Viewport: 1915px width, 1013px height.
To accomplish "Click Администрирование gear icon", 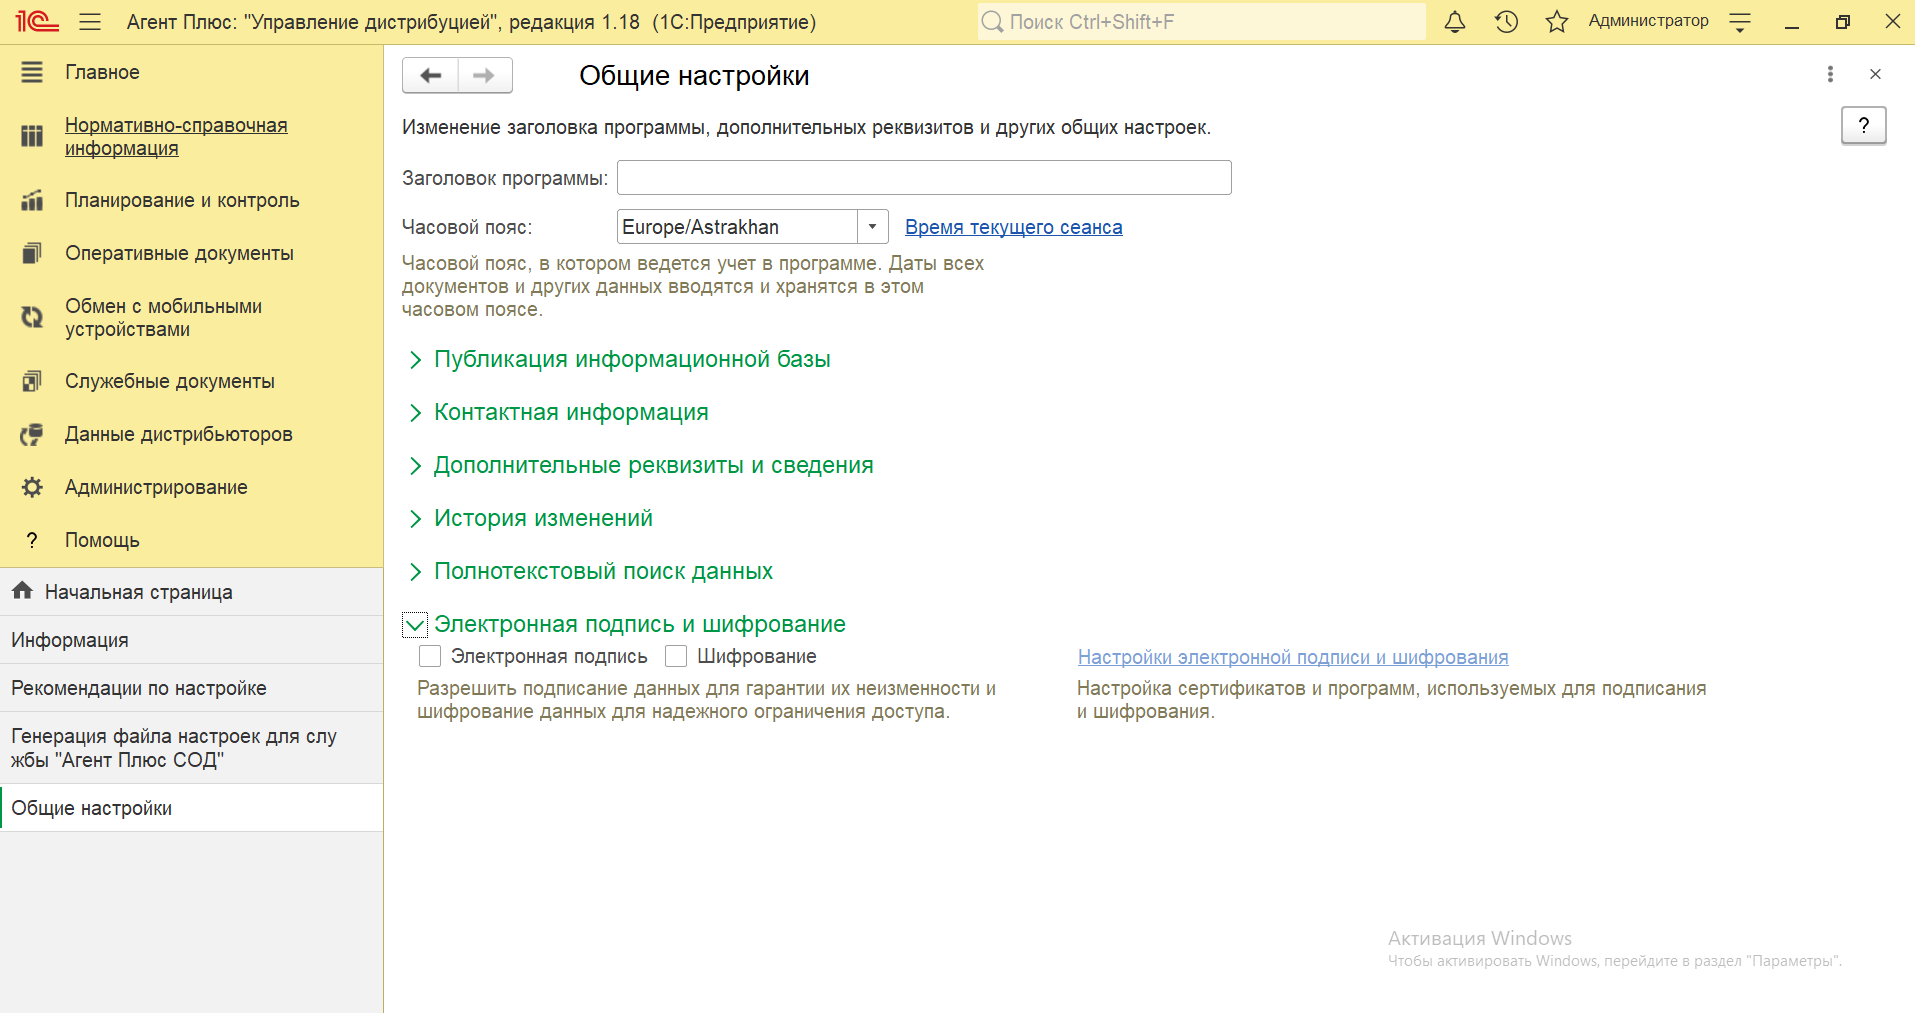I will pos(32,487).
